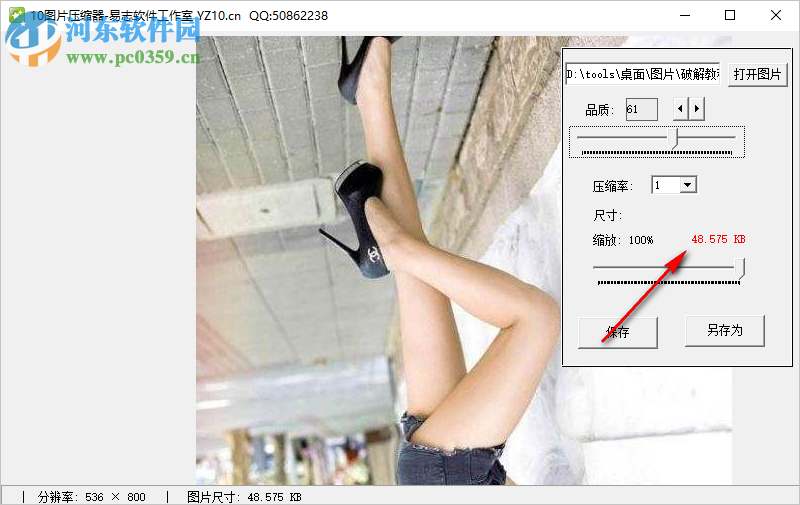The width and height of the screenshot is (800, 505).
Task: Click the 另存为 button
Action: click(724, 331)
